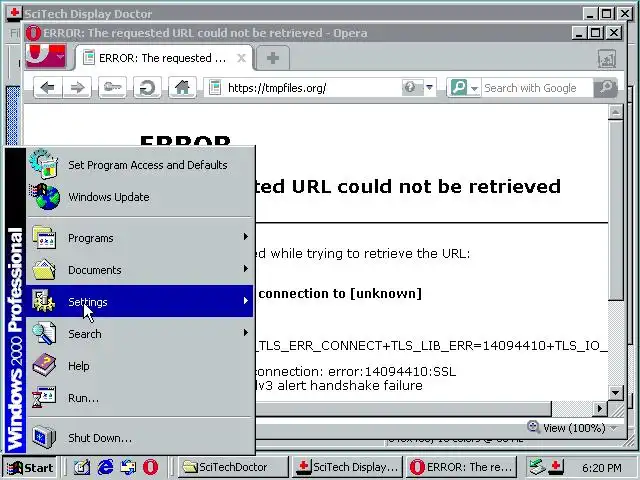Click the network tray icon
640x480 pixels.
pos(537,467)
